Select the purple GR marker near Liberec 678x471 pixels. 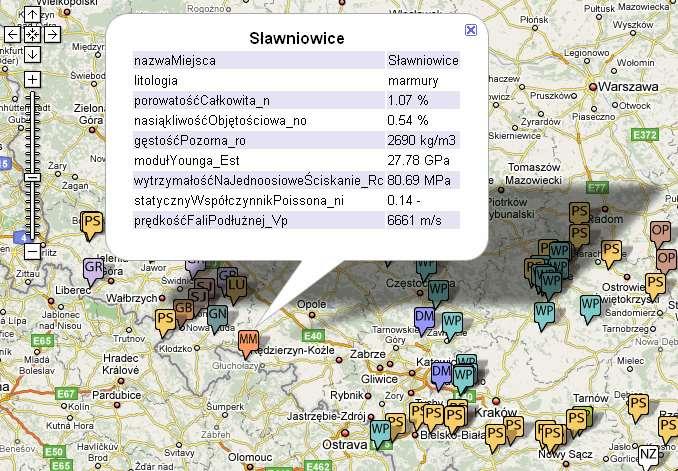coord(93,271)
